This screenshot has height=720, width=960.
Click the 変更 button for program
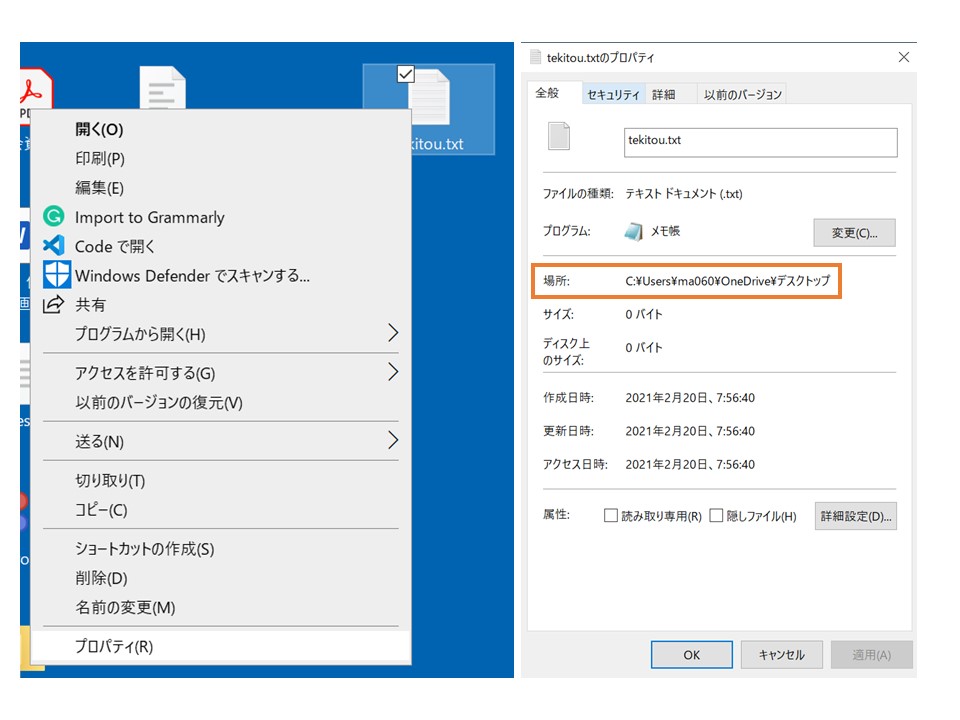tap(854, 232)
